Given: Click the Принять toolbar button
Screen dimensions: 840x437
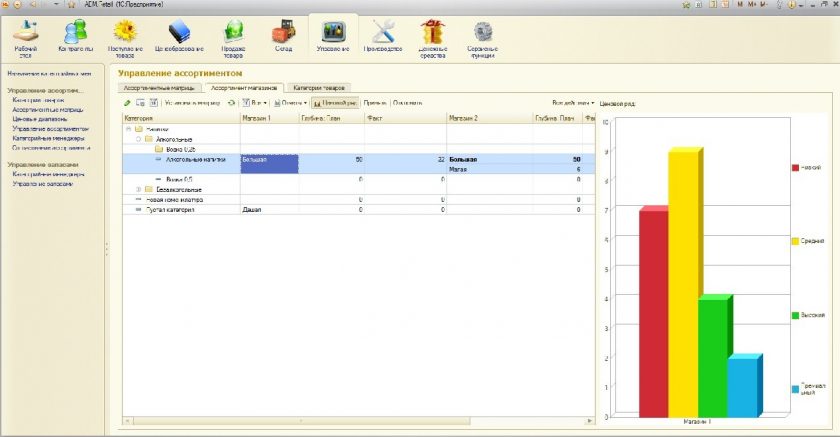Looking at the screenshot, I should 374,103.
